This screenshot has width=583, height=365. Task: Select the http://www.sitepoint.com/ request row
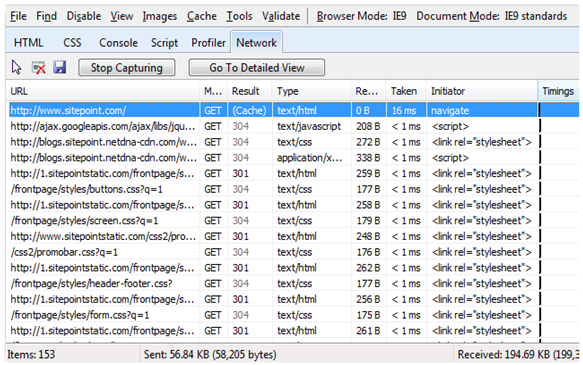point(292,110)
